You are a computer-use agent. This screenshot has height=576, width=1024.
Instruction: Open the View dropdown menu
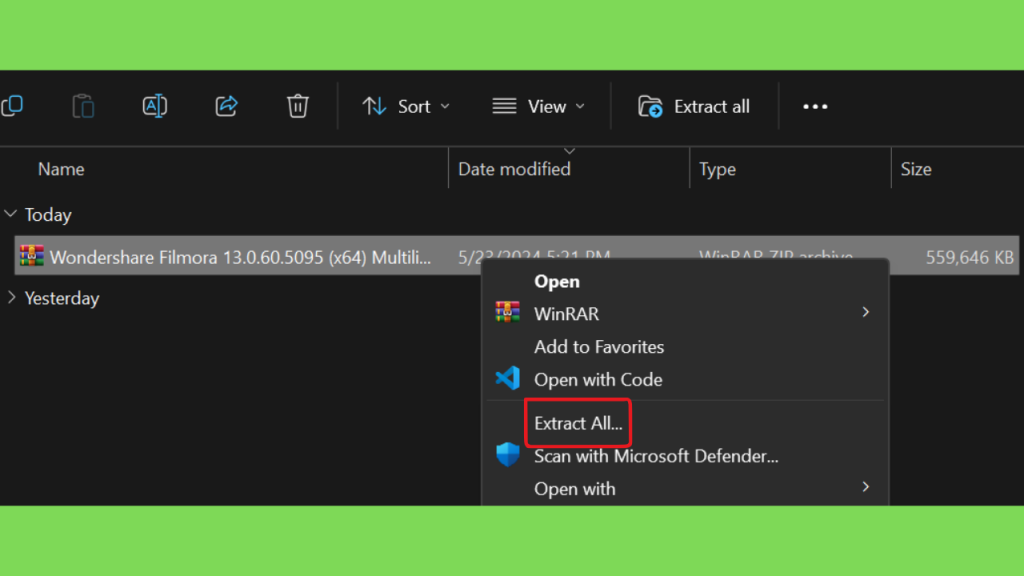[x=539, y=106]
